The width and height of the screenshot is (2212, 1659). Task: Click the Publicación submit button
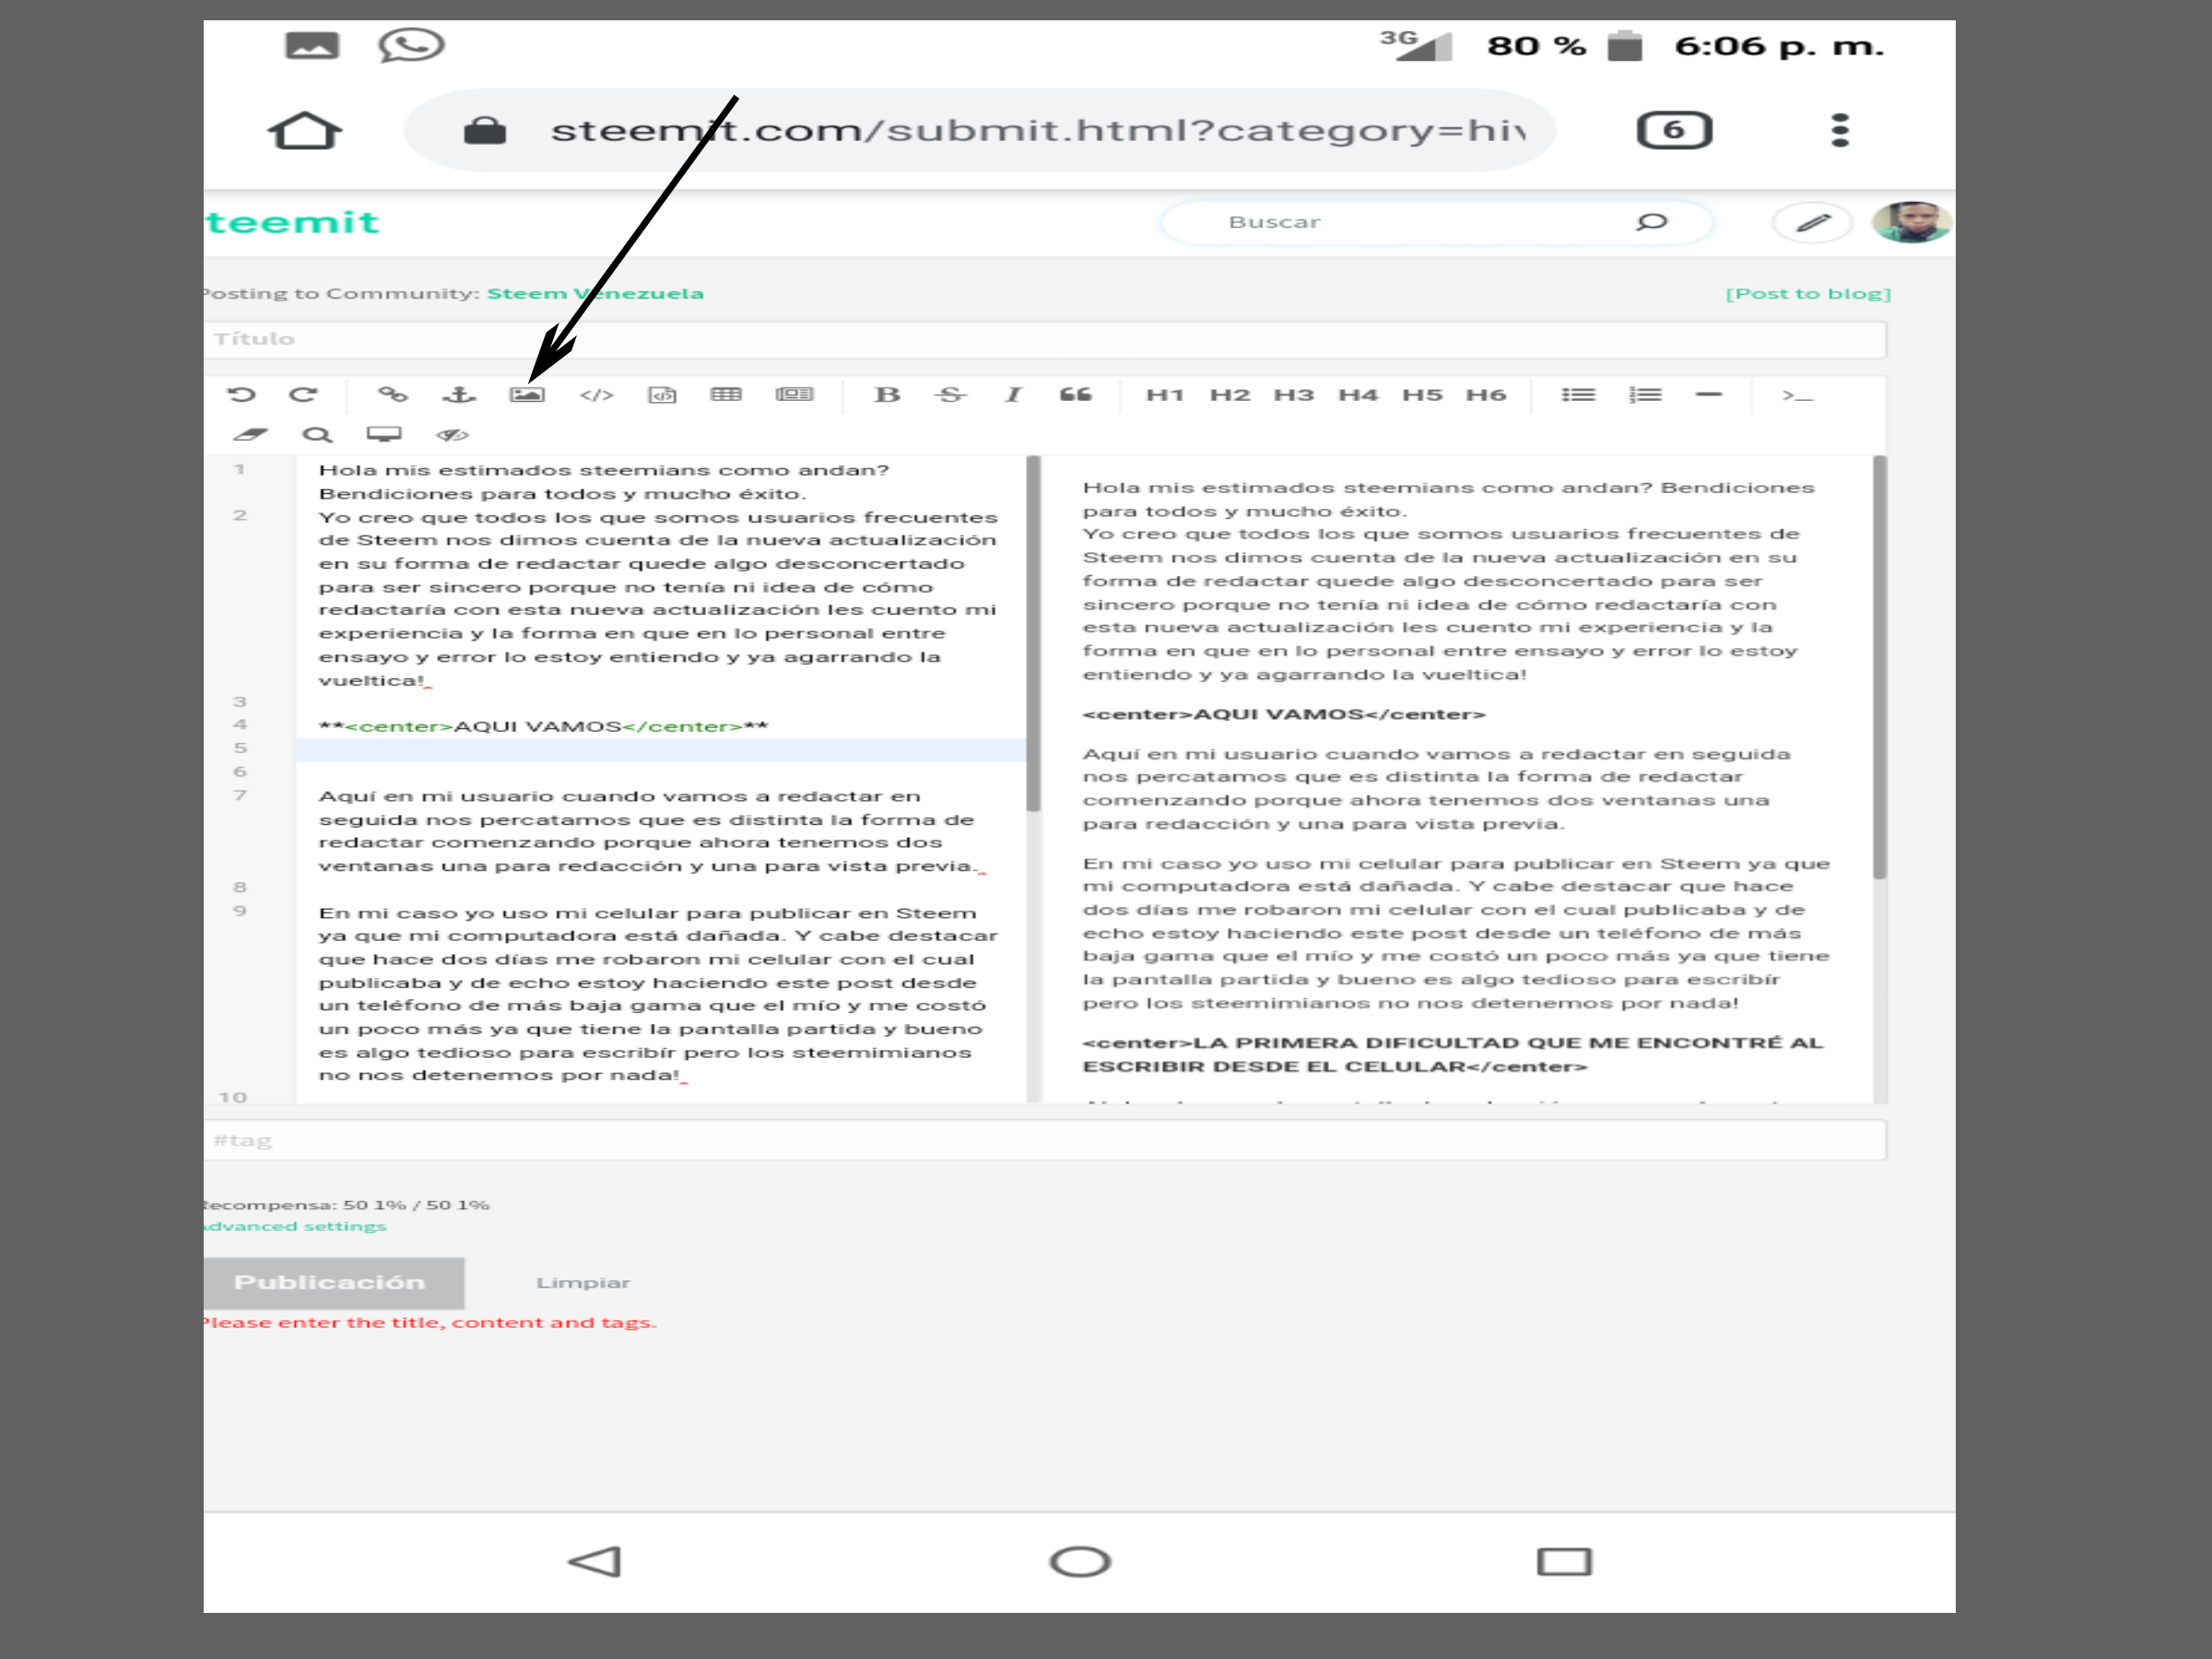[333, 1283]
